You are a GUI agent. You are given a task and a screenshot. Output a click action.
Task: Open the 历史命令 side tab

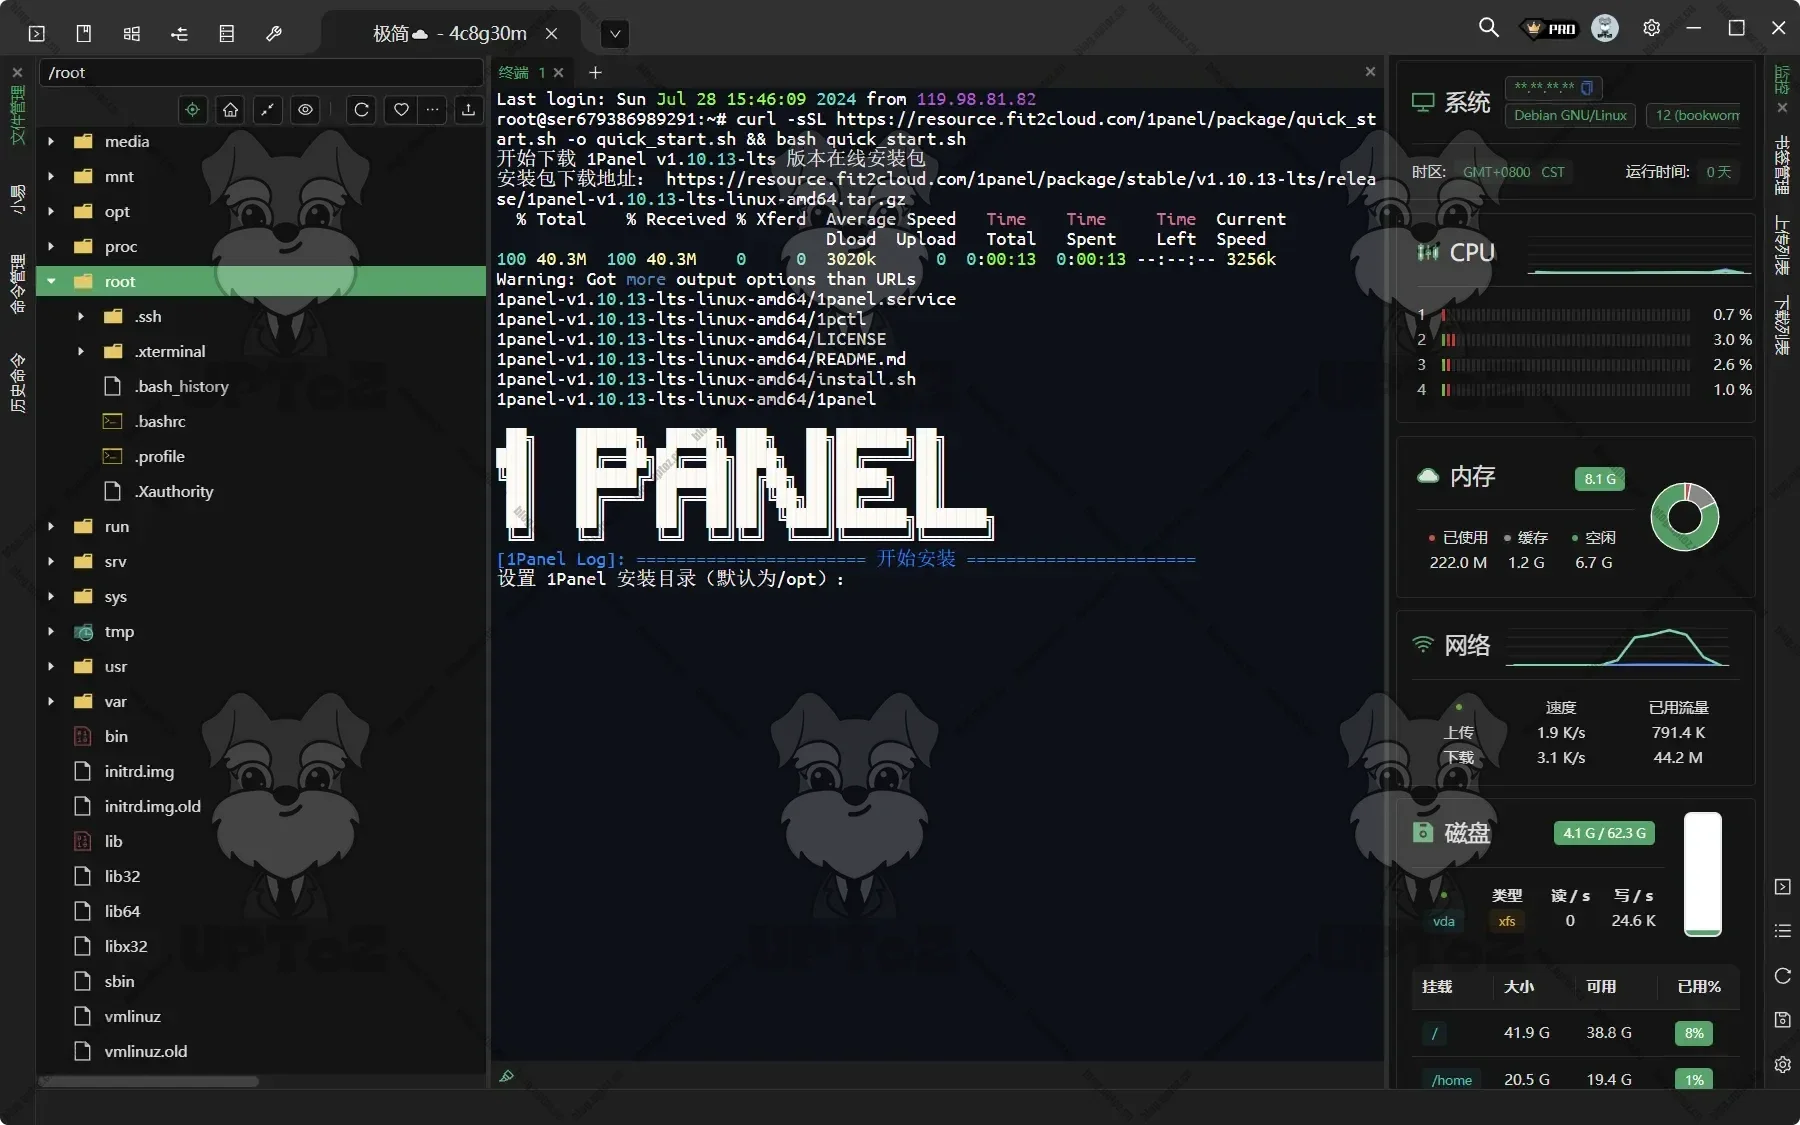pos(17,382)
